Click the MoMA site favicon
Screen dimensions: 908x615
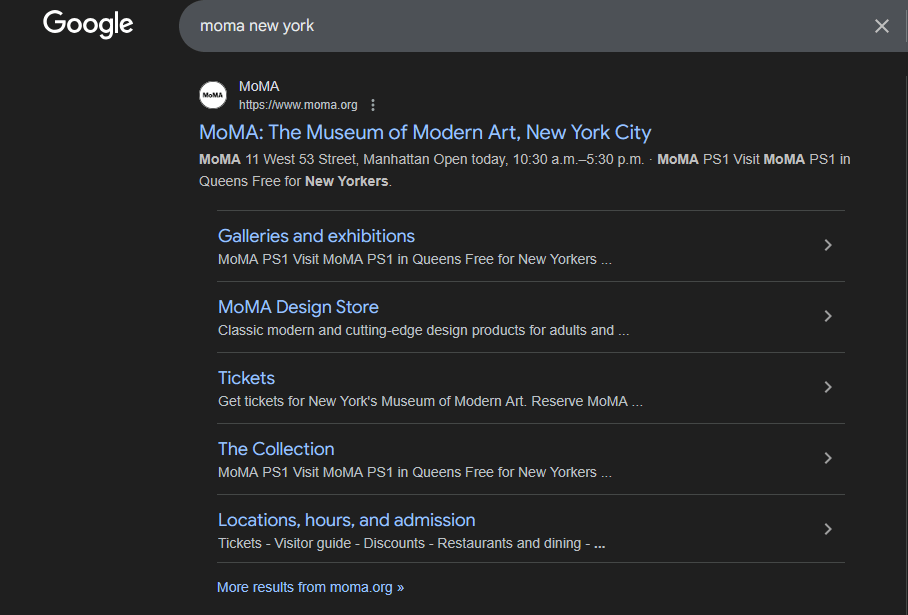pos(213,95)
